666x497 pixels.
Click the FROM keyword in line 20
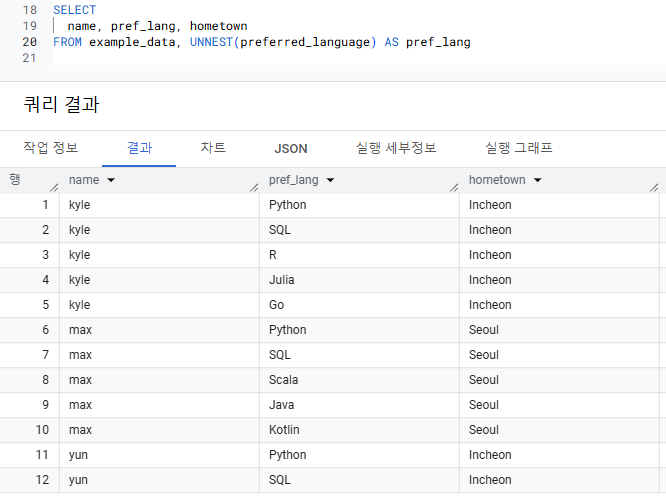pos(67,42)
